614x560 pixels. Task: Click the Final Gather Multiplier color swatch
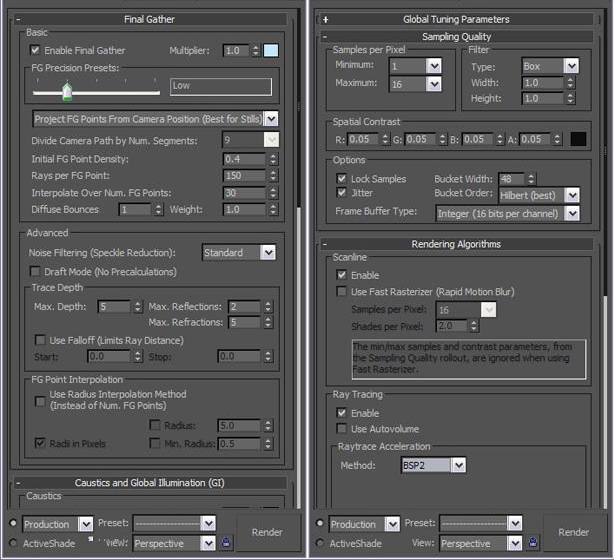(271, 50)
